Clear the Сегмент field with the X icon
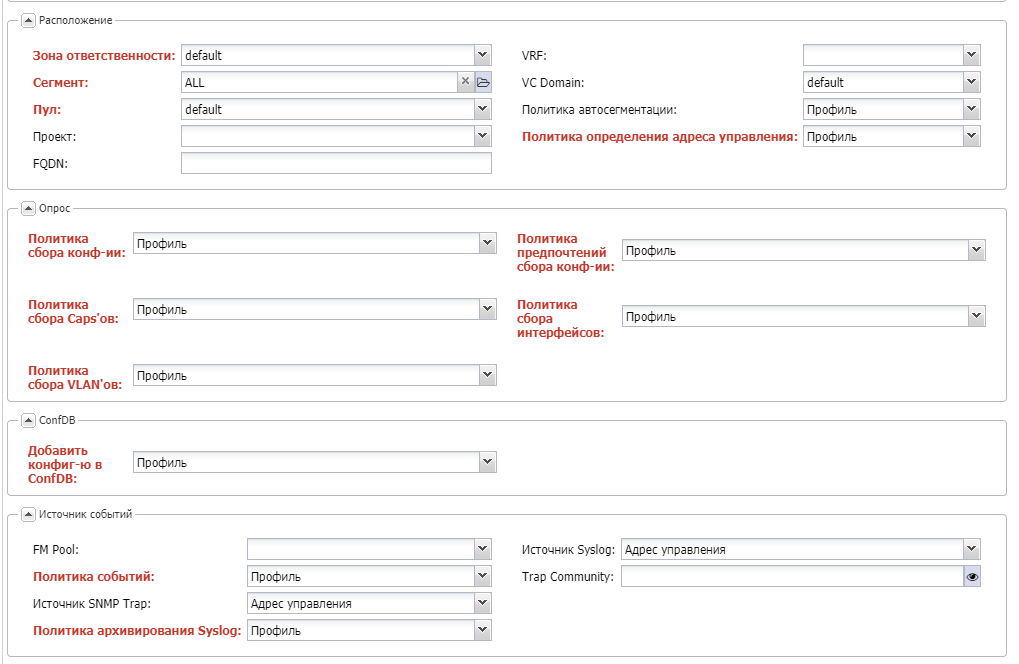Screen dimensions: 1019x664 click(x=465, y=82)
